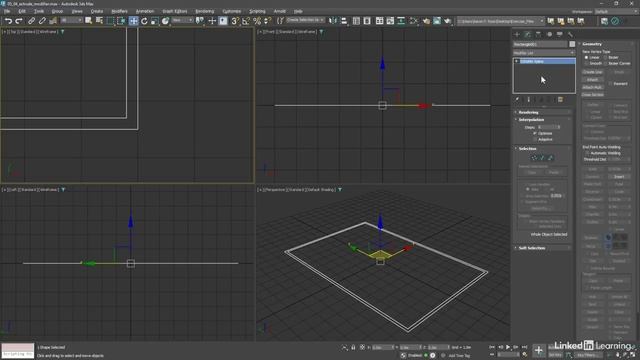Toggle the Reorient checkbox
The width and height of the screenshot is (640, 360).
coord(611,84)
